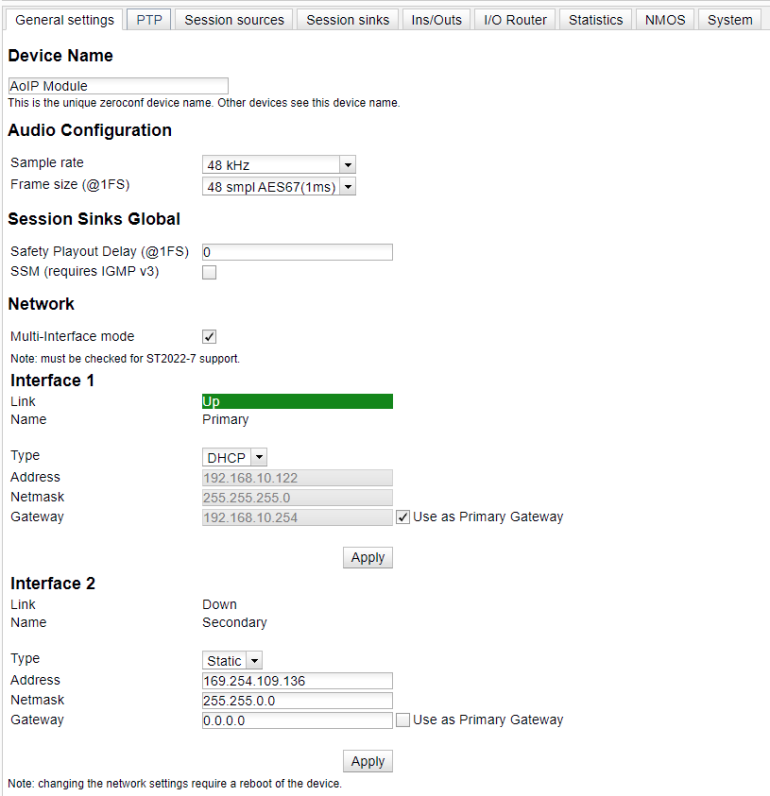Click the ST2022-7 support note
770x796 pixels.
[125, 359]
